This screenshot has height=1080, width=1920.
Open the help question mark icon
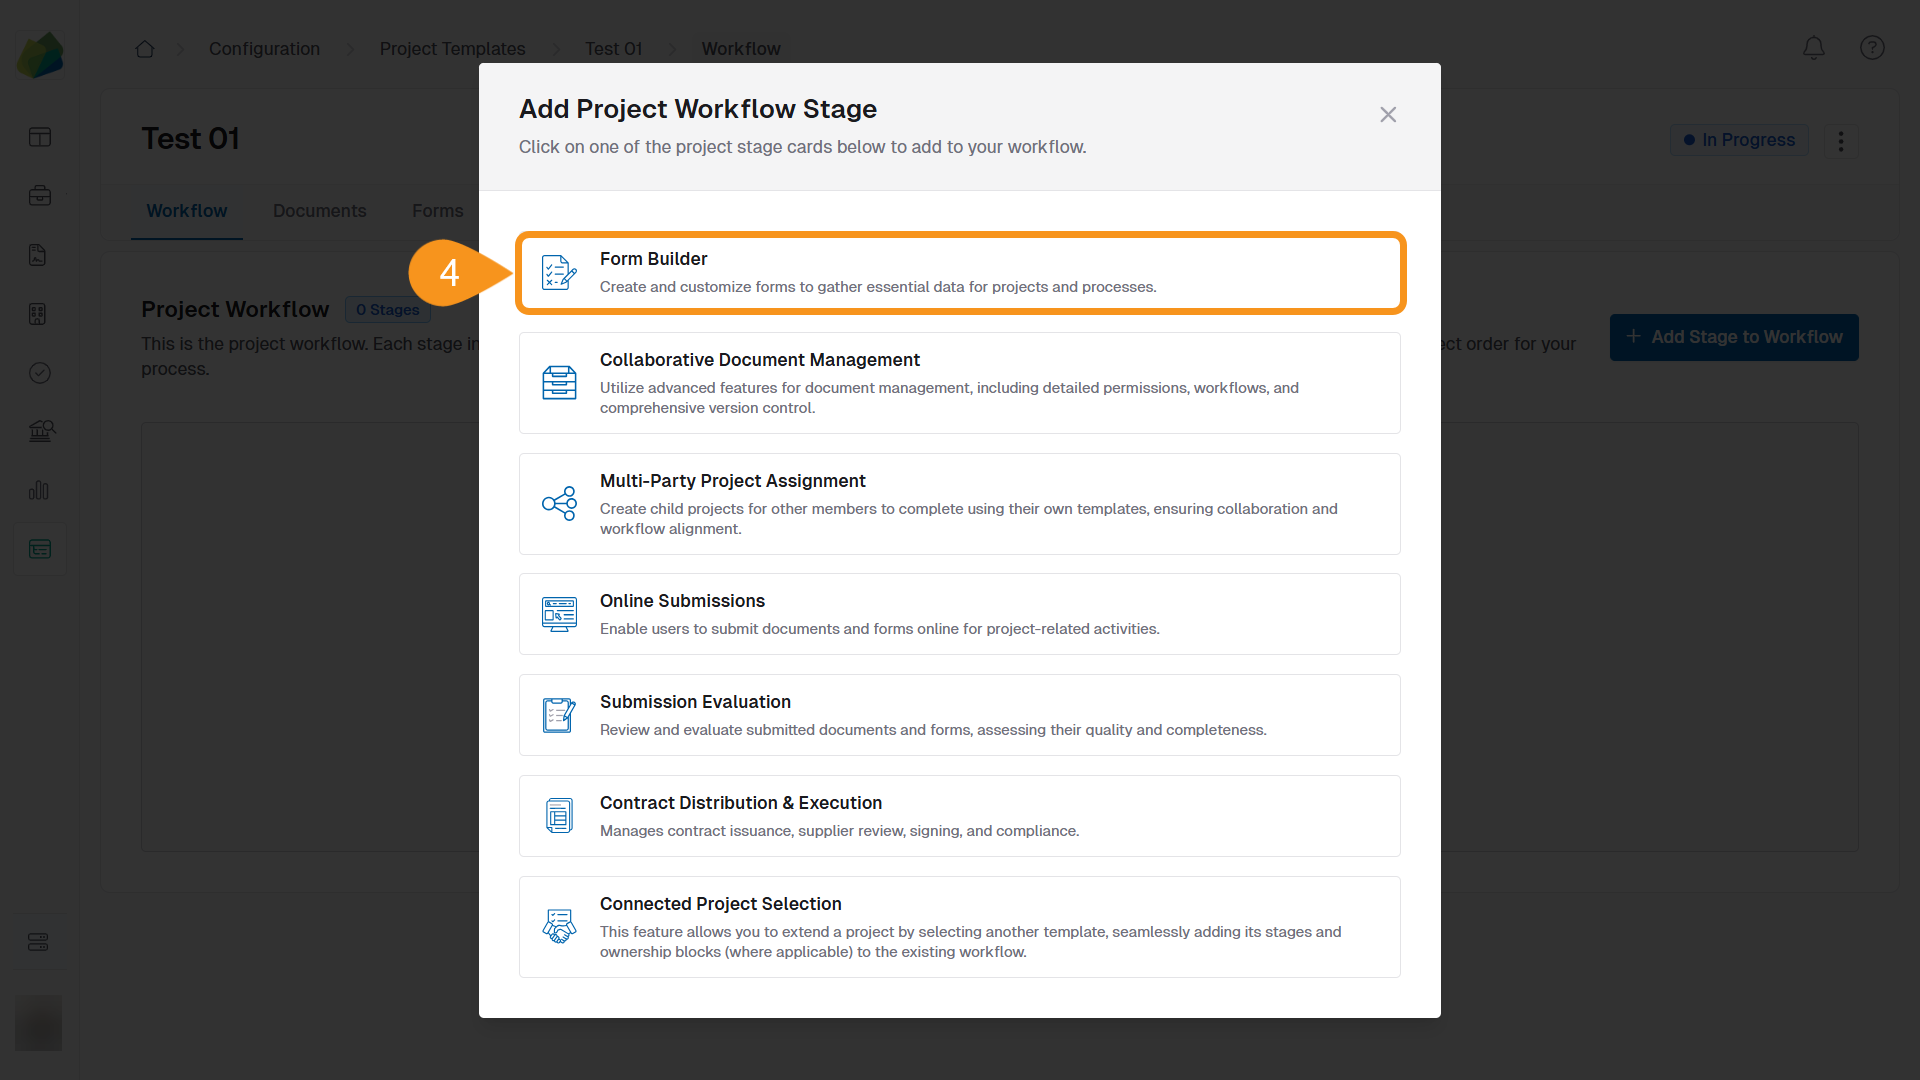[1872, 48]
